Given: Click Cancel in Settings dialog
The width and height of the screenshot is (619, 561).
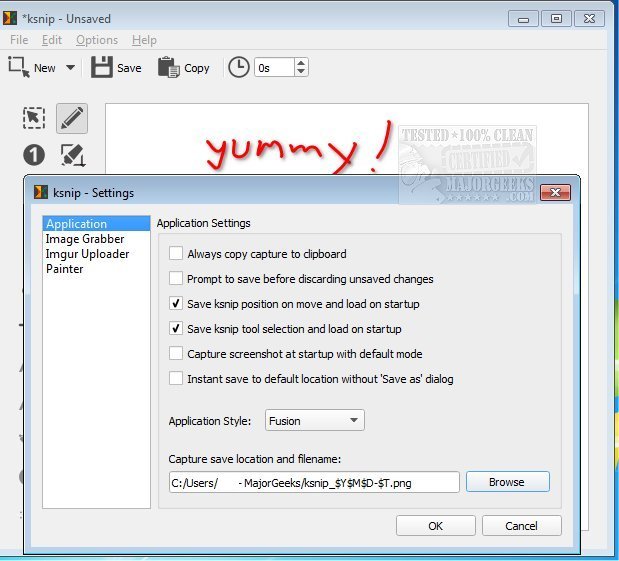Looking at the screenshot, I should click(521, 526).
